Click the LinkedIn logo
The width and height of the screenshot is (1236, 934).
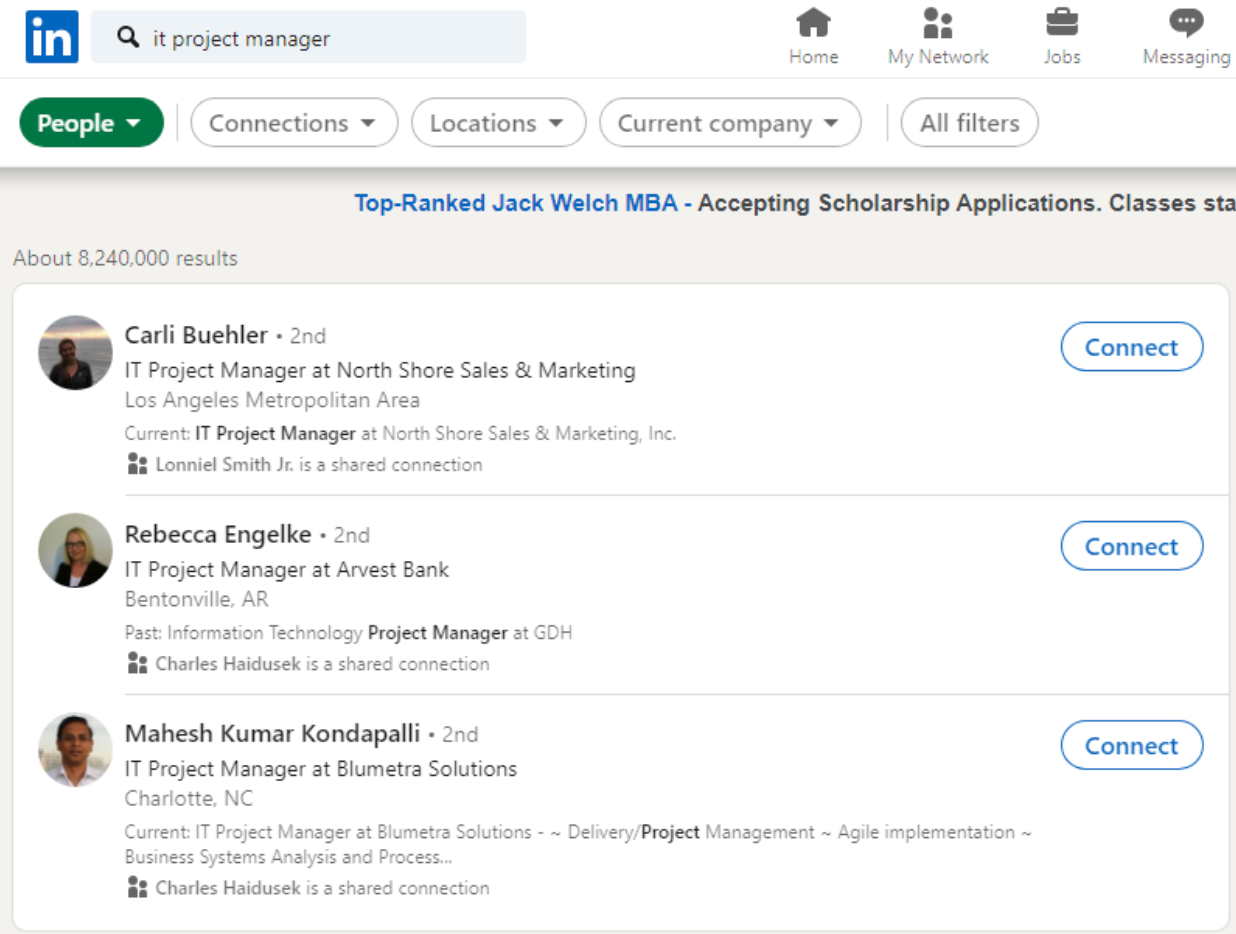click(51, 36)
